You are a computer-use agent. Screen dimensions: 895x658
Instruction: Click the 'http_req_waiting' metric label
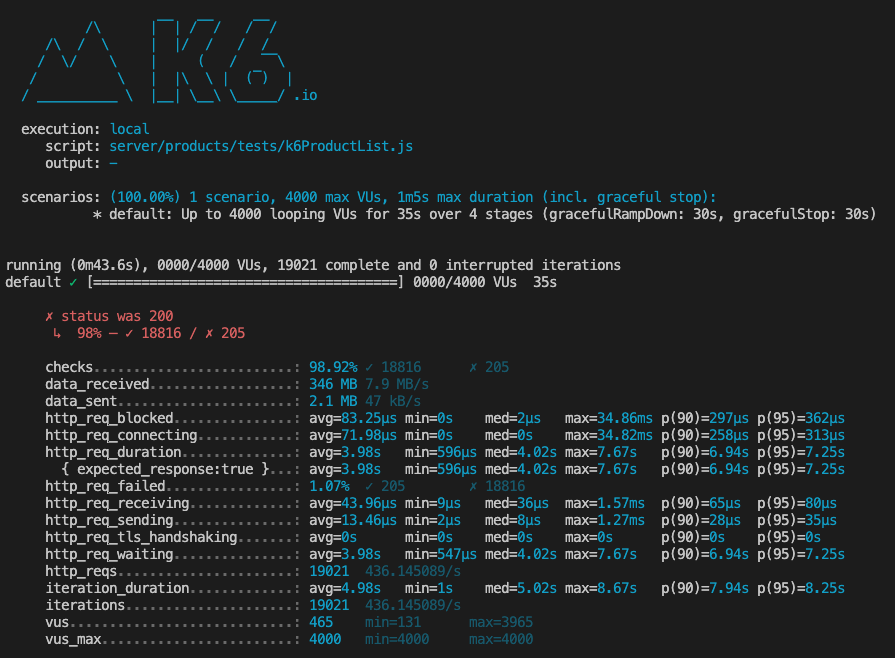point(109,555)
